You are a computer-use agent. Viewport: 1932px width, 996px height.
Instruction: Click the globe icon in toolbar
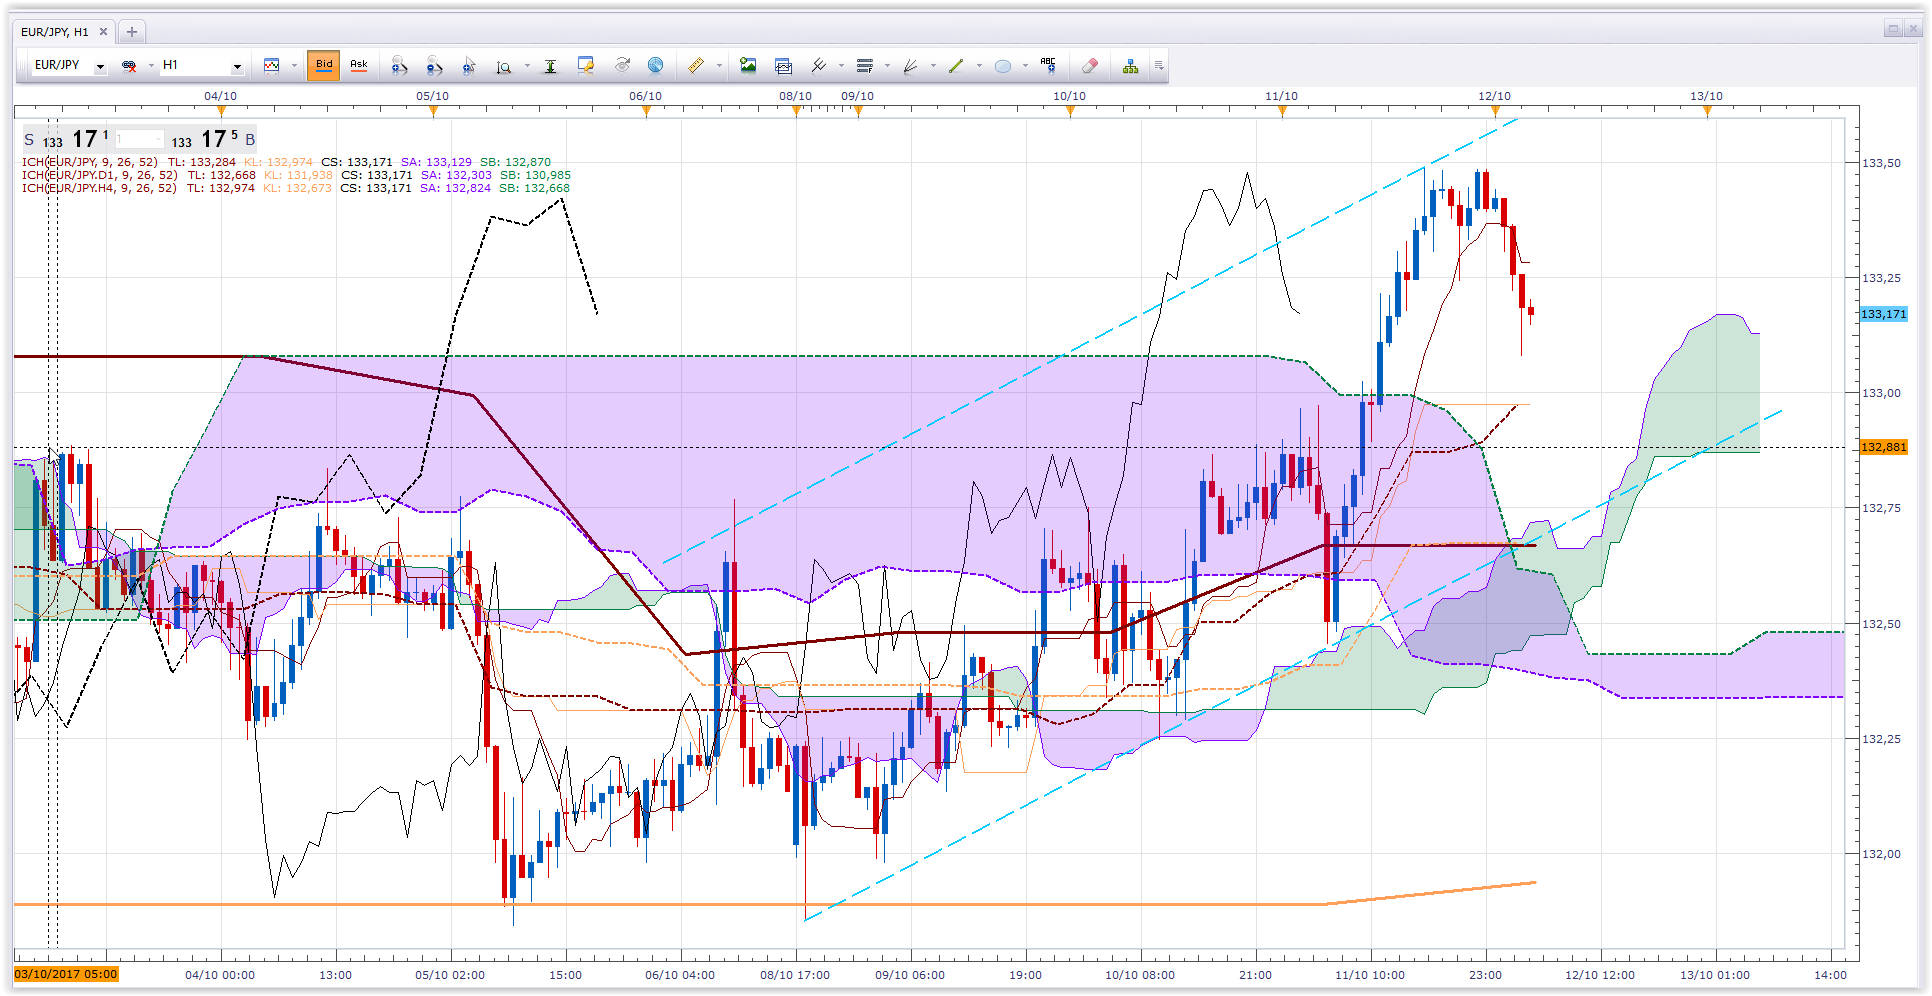click(x=656, y=66)
